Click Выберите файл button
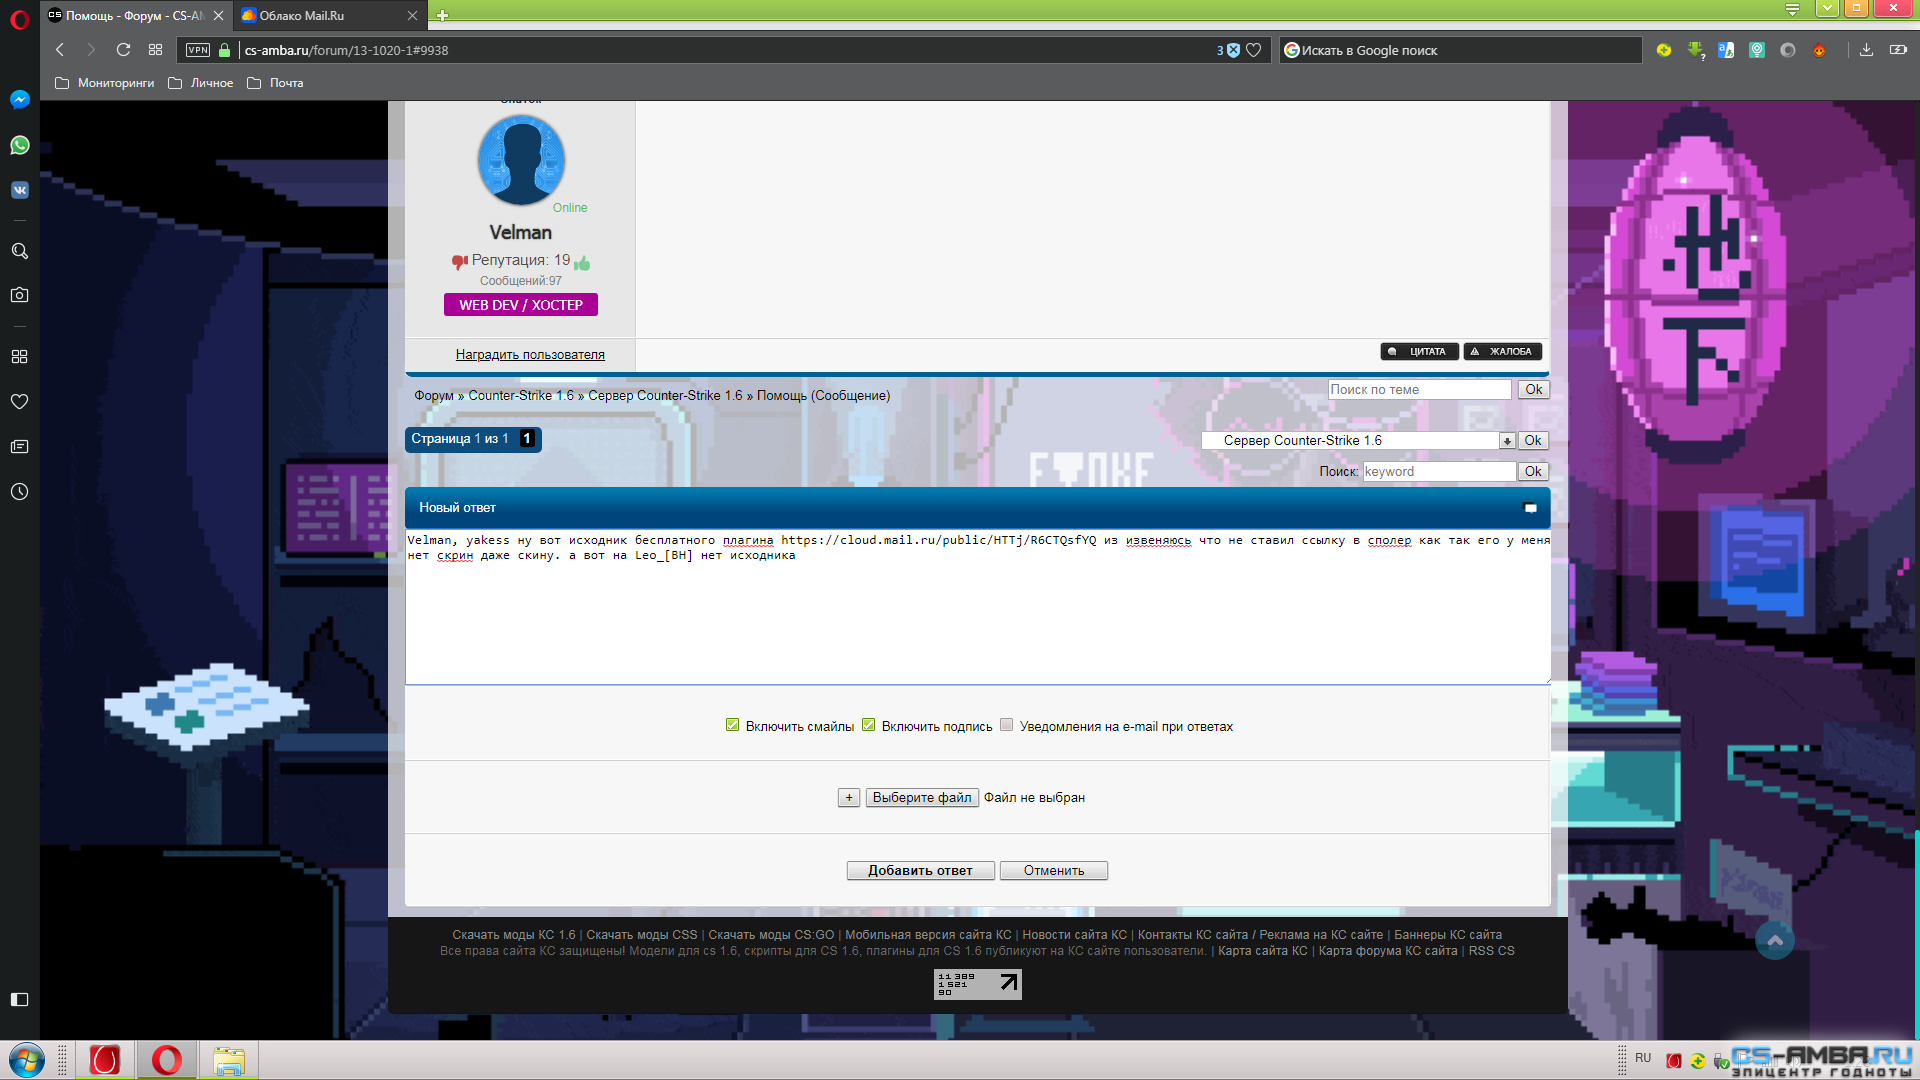This screenshot has width=1920, height=1080. (x=922, y=798)
